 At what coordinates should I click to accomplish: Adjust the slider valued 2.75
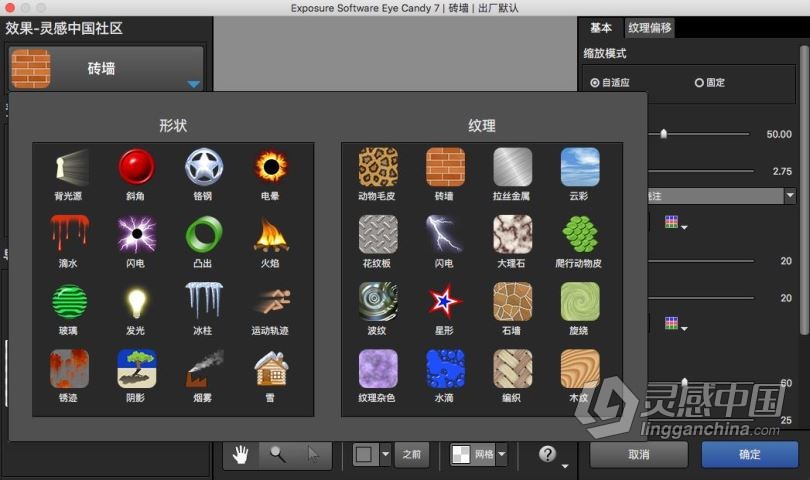click(700, 171)
